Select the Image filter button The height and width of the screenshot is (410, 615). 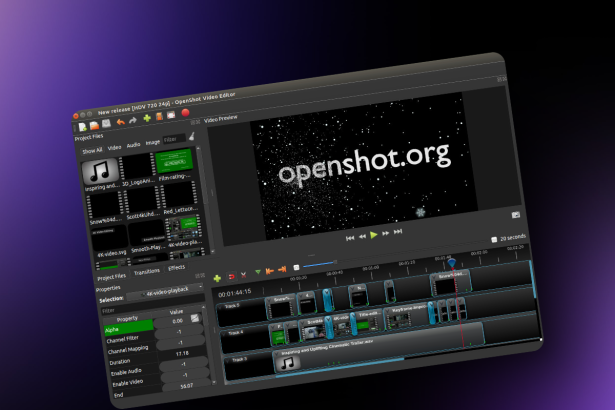coord(153,142)
